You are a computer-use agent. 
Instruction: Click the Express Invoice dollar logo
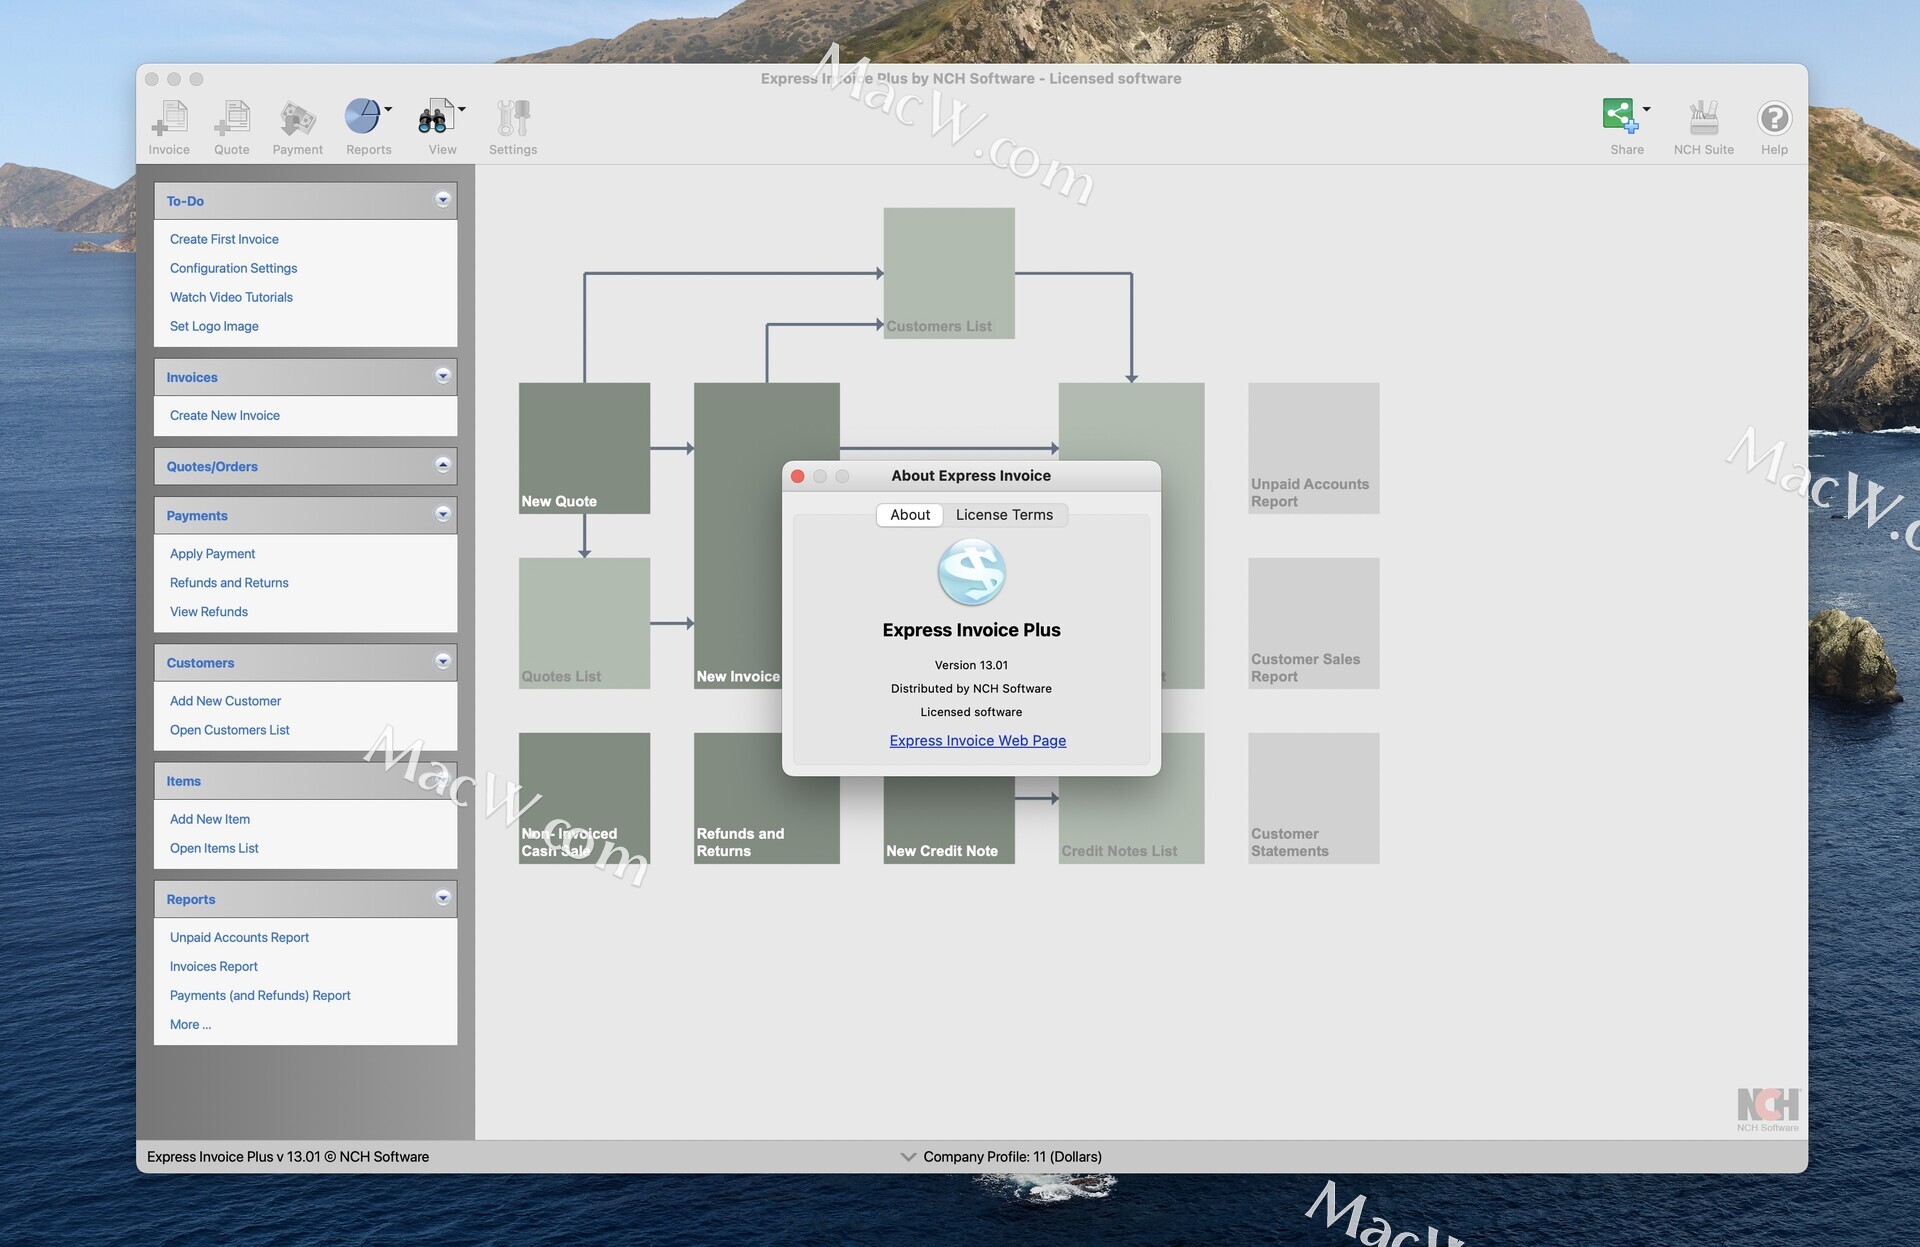click(971, 572)
